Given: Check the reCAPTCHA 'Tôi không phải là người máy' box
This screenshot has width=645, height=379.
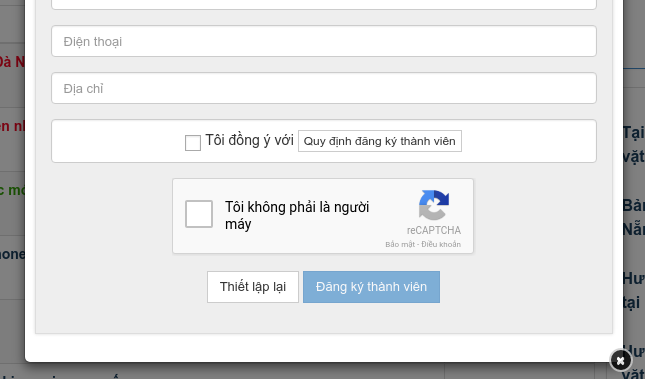Looking at the screenshot, I should 199,214.
